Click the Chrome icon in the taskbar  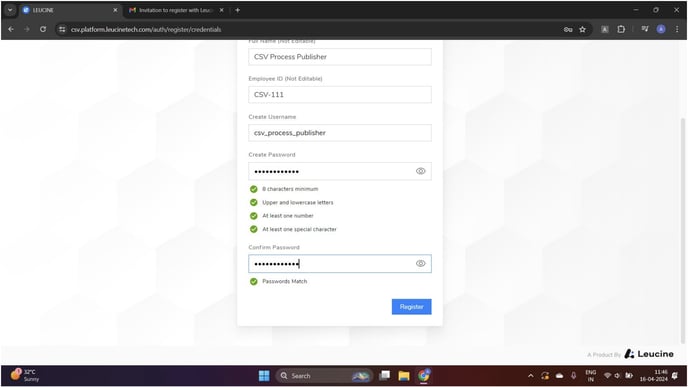423,376
